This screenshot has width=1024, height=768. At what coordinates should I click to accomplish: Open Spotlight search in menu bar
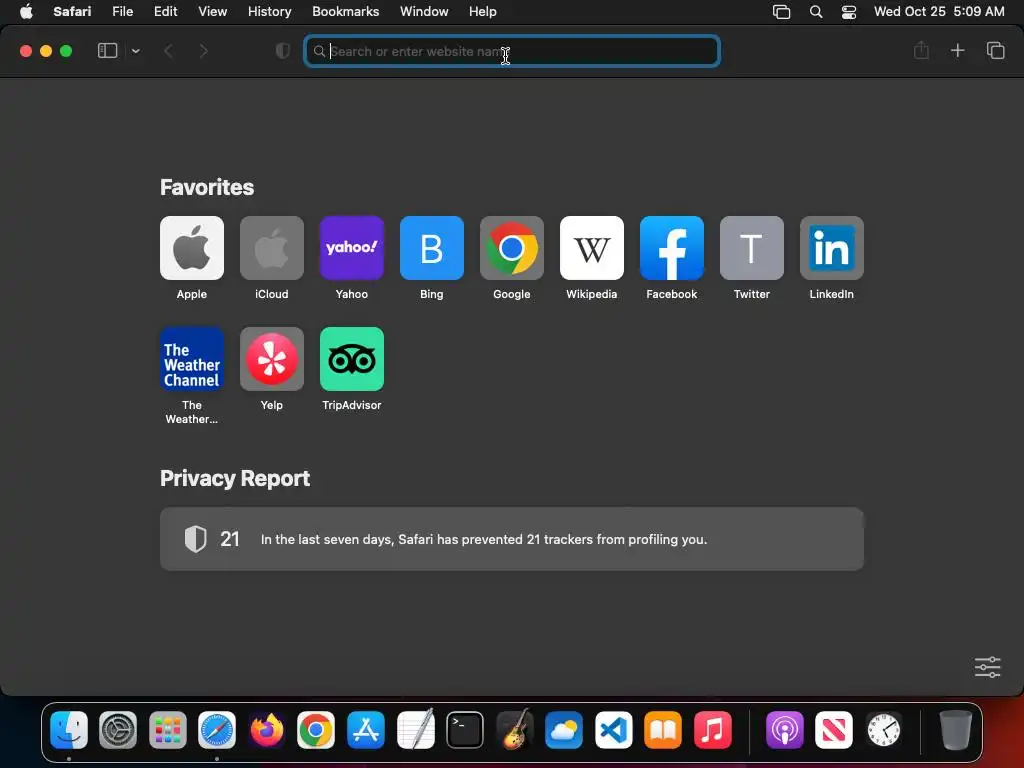[816, 11]
